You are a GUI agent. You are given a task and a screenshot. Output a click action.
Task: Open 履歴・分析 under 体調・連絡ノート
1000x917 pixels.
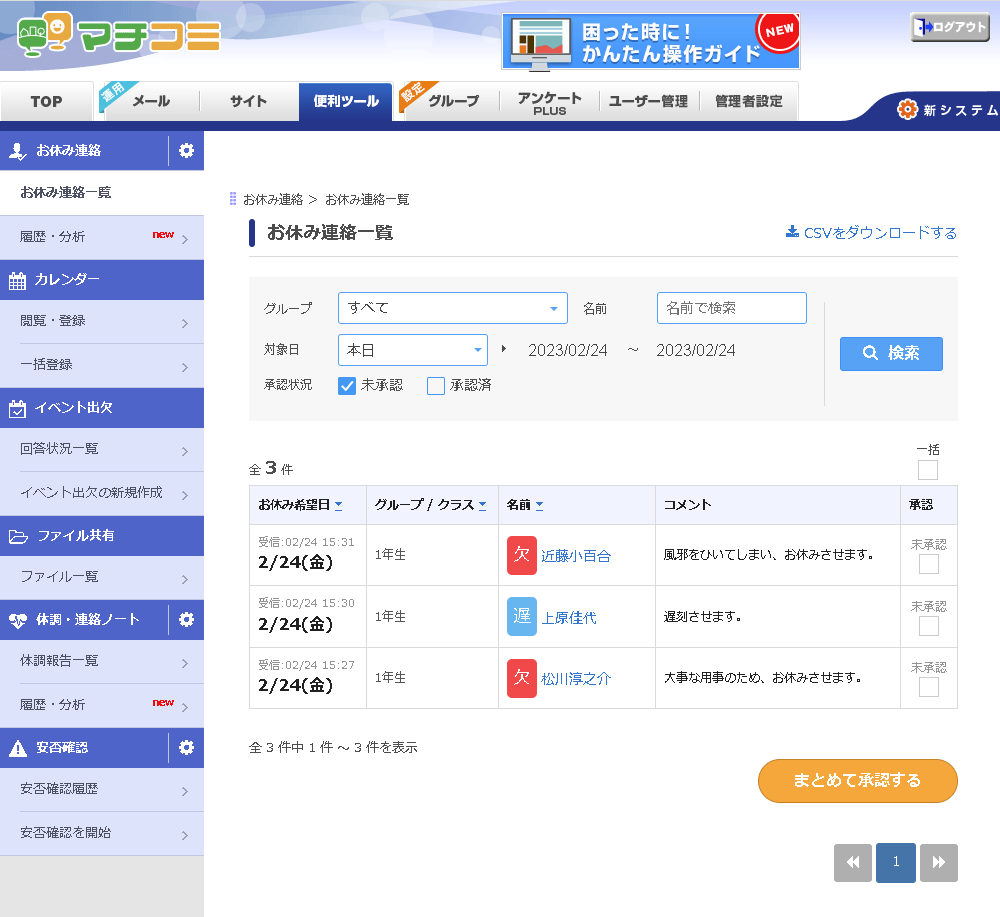(102, 705)
